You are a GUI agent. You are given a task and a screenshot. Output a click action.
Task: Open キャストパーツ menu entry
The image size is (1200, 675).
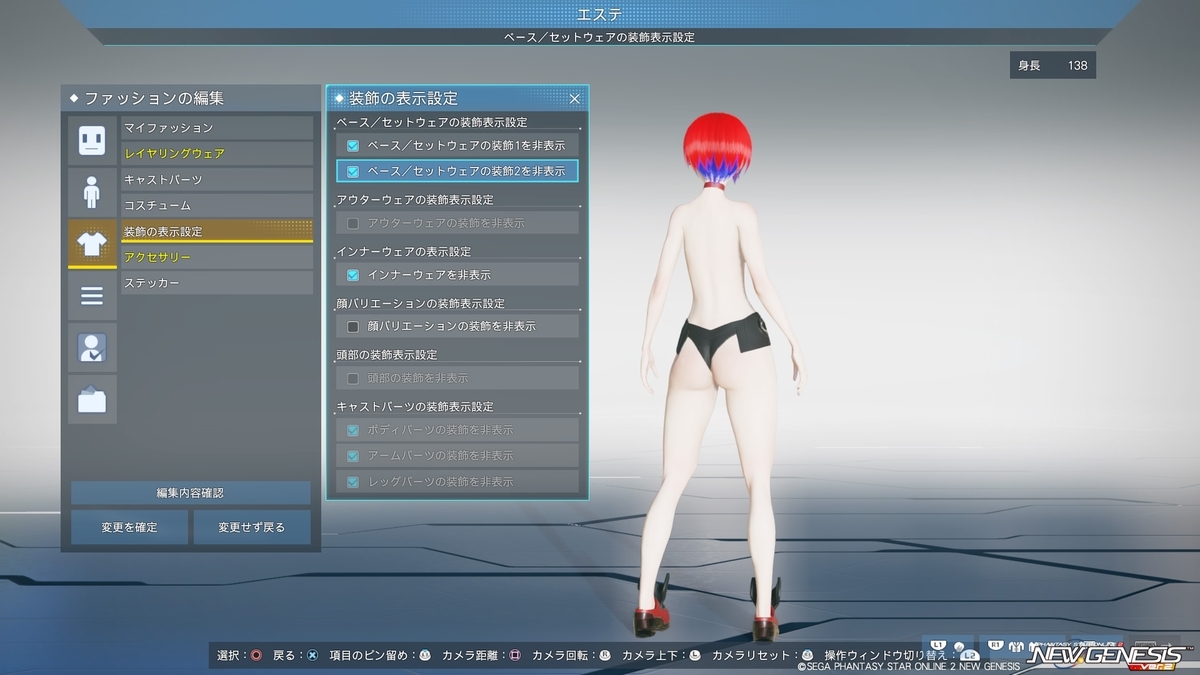(x=217, y=180)
